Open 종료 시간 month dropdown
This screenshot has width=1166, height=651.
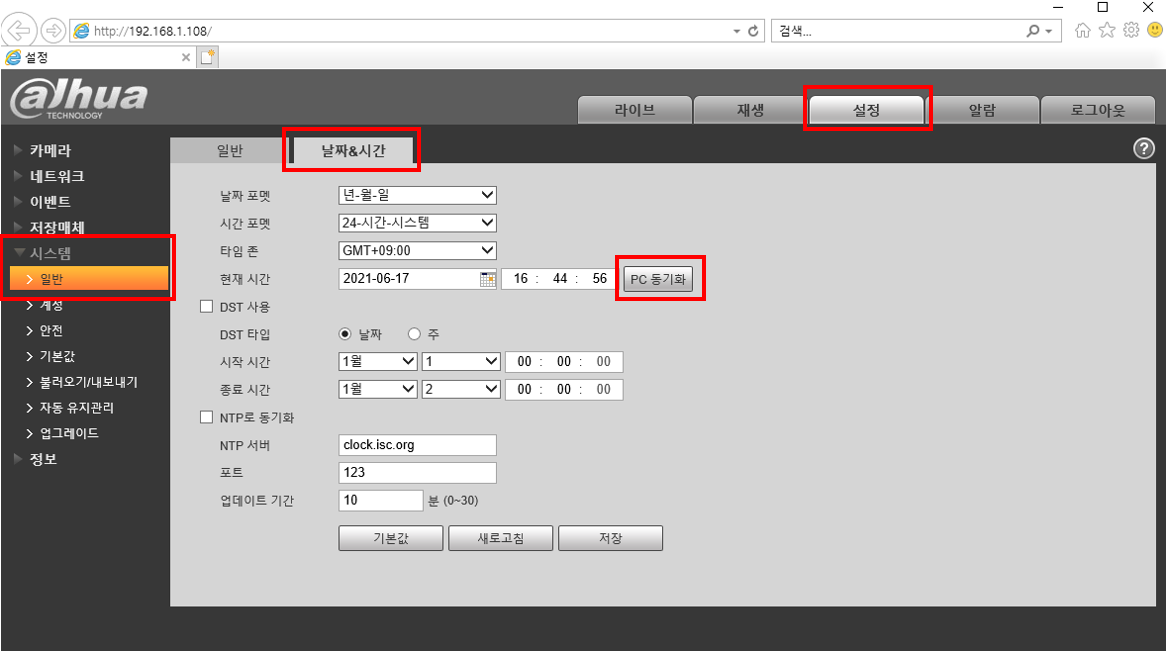click(x=378, y=389)
